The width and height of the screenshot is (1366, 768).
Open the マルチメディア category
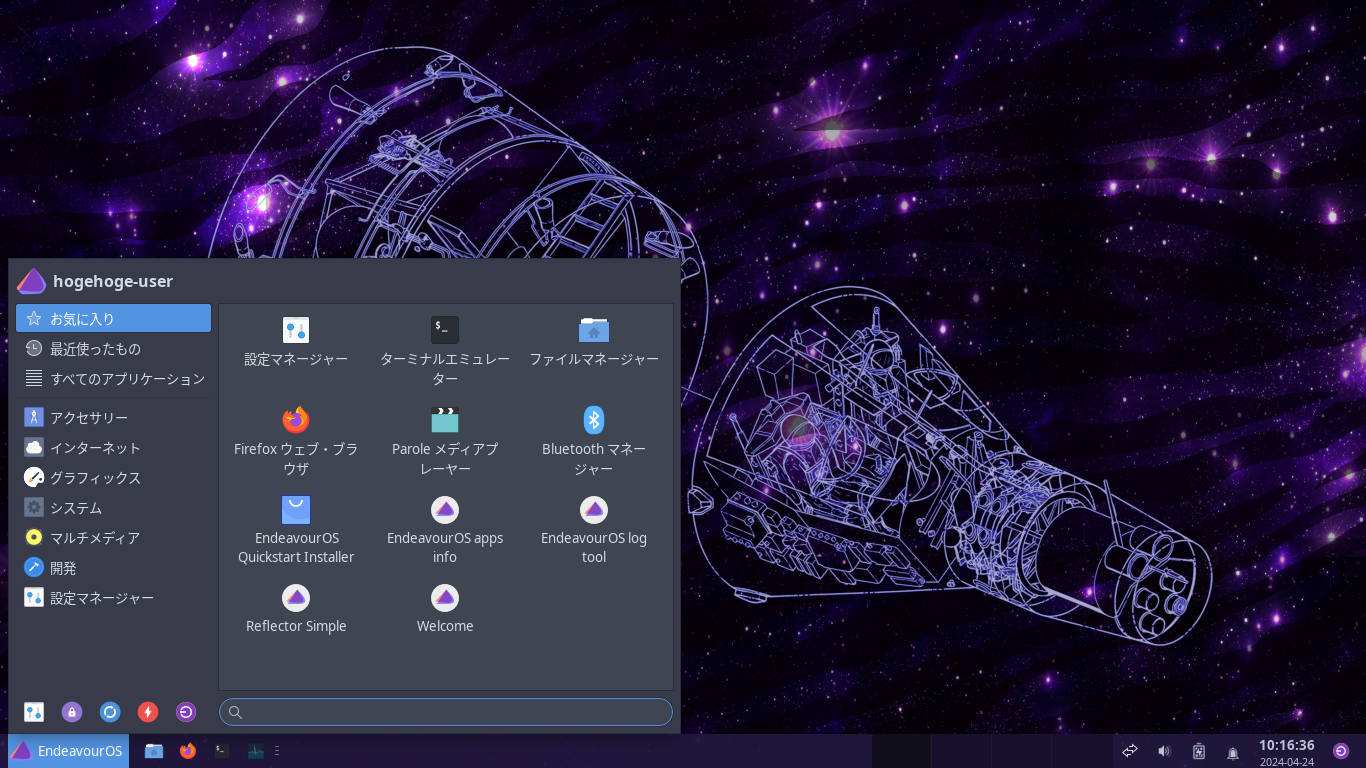tap(114, 538)
